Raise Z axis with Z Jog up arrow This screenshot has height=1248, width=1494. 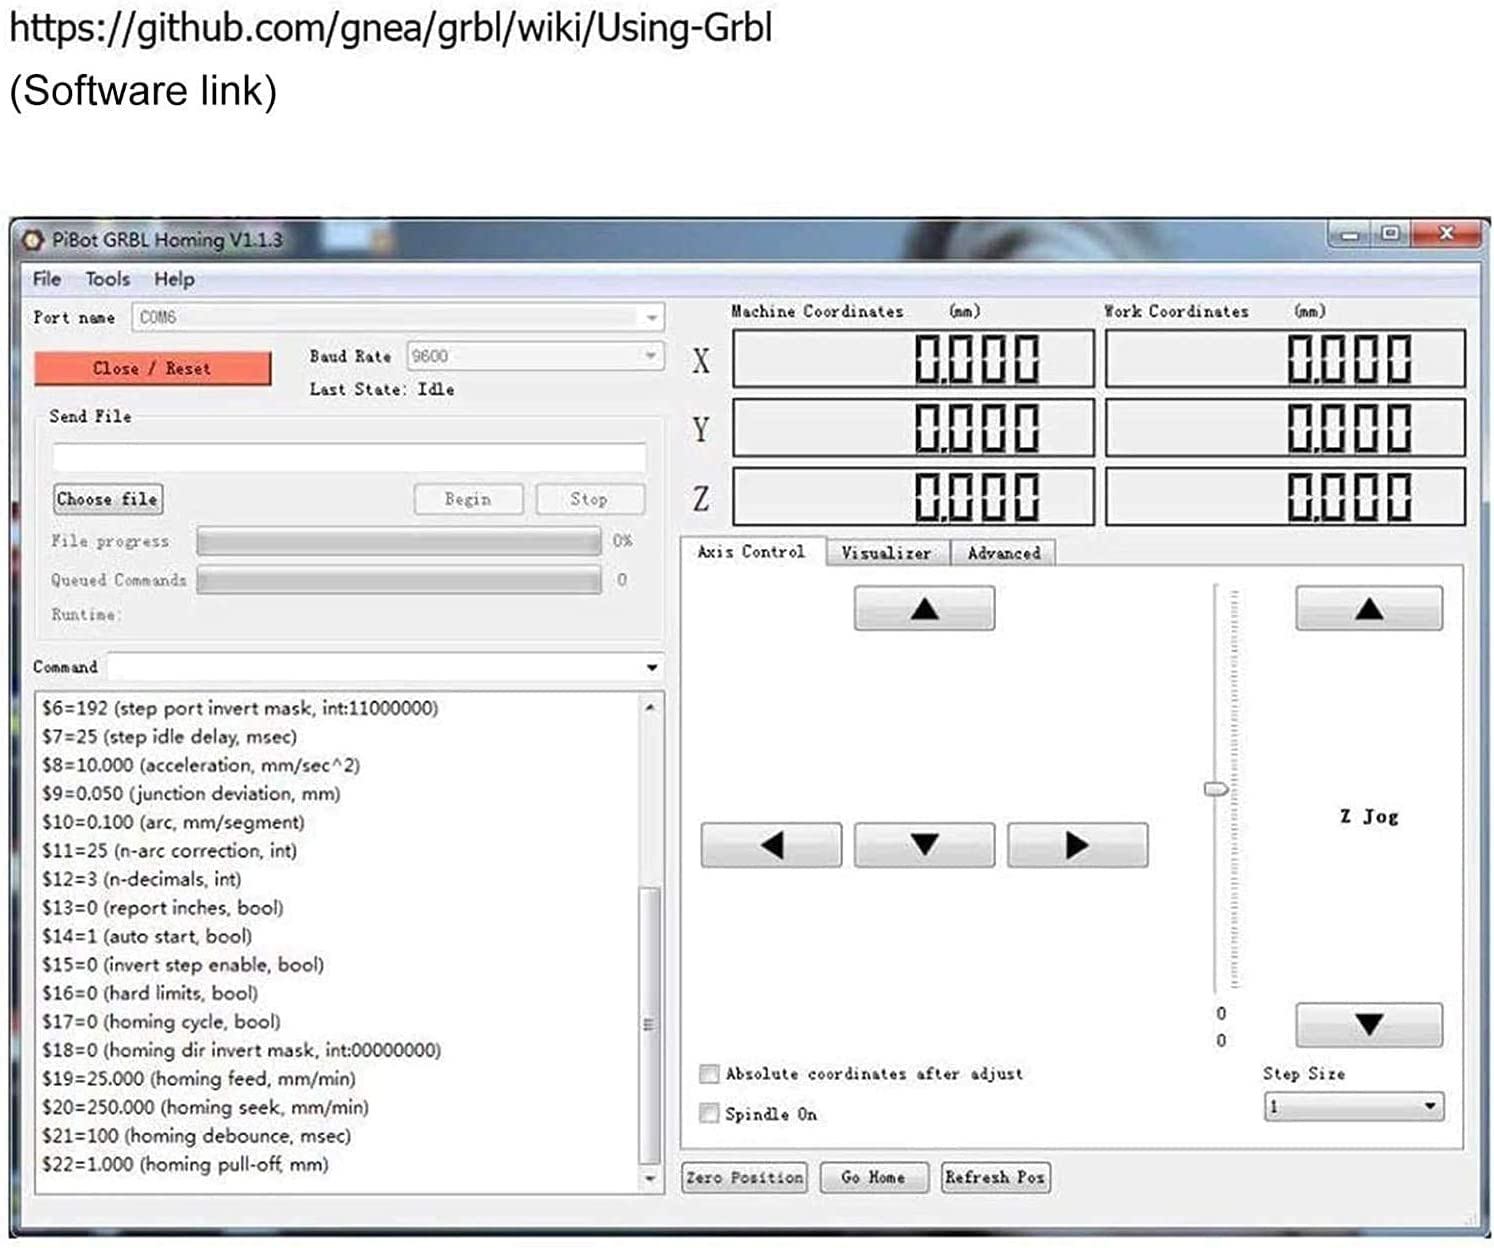coord(1369,608)
